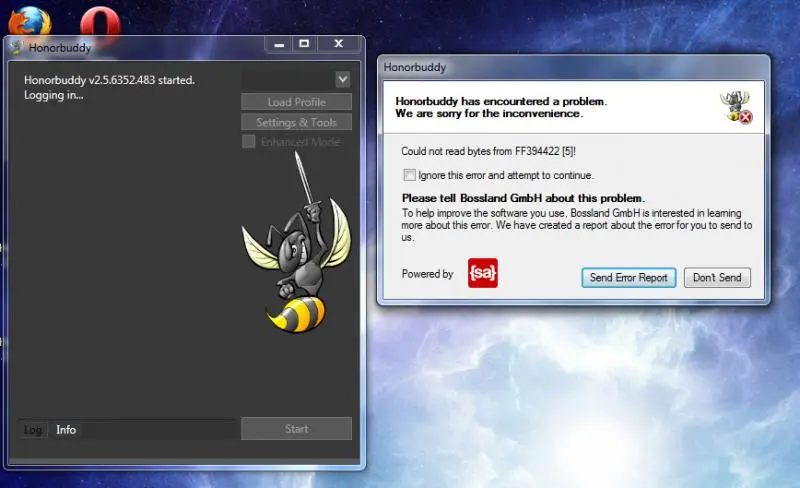
Task: Click the Don't Send button
Action: (x=717, y=278)
